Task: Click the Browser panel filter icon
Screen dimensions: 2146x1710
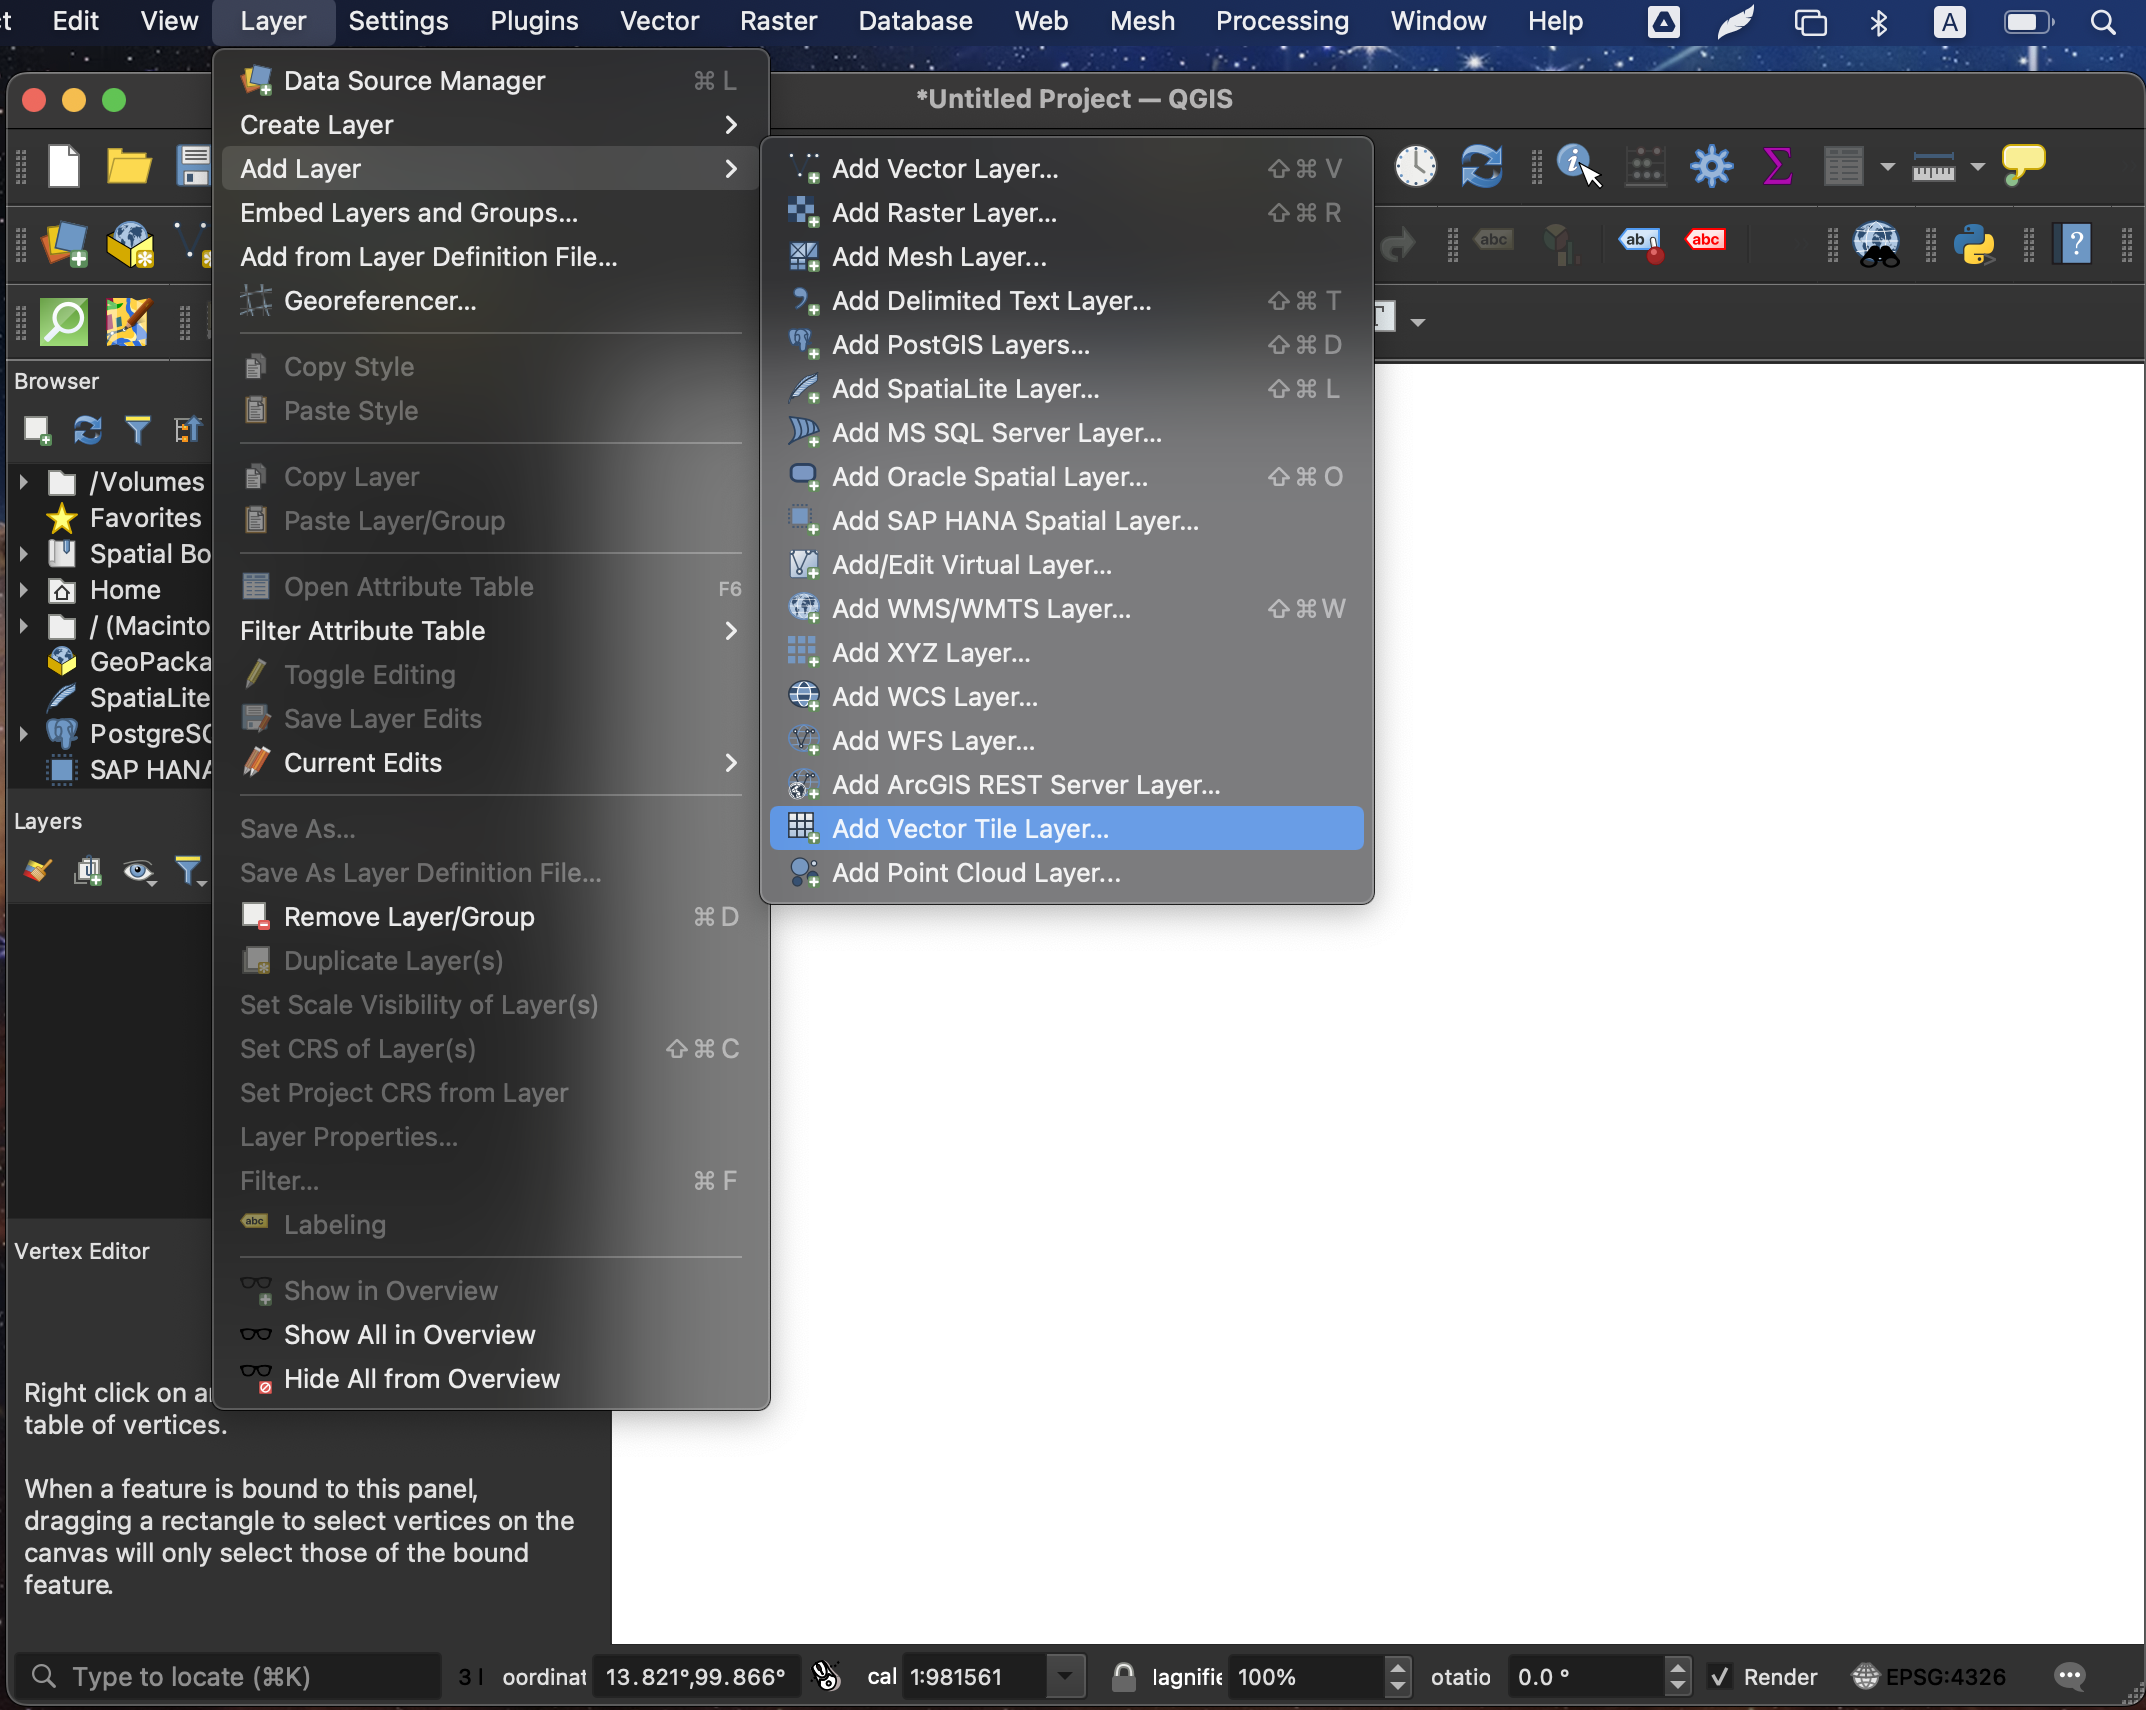Action: (137, 430)
